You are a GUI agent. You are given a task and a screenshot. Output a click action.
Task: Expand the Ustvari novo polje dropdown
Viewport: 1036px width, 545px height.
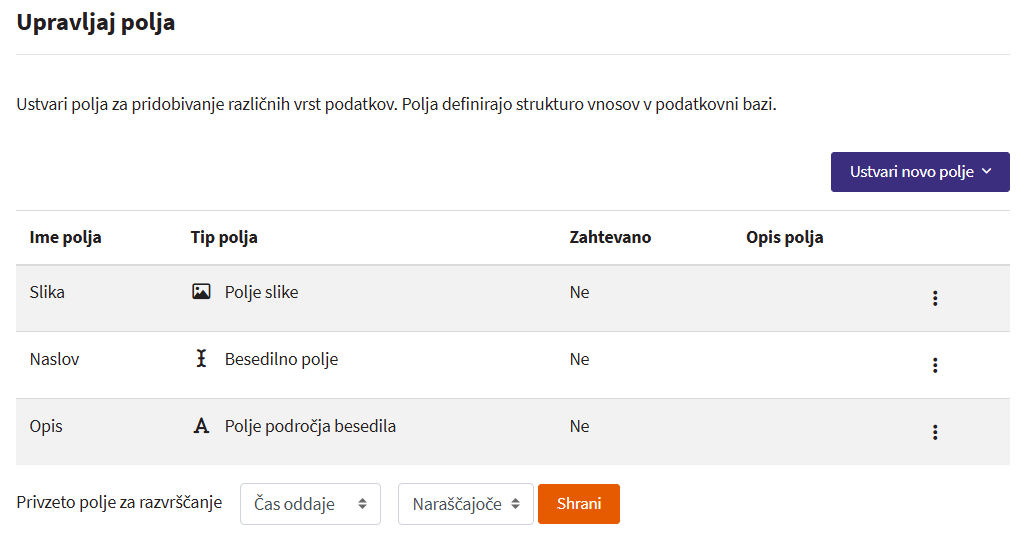point(920,172)
